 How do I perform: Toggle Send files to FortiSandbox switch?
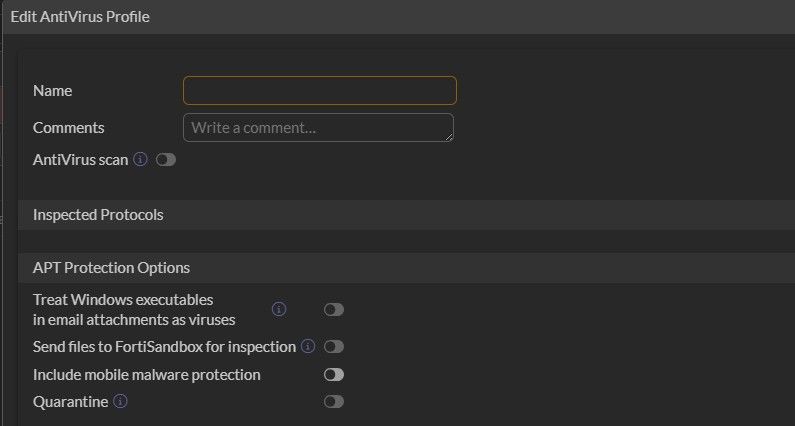[x=333, y=347]
